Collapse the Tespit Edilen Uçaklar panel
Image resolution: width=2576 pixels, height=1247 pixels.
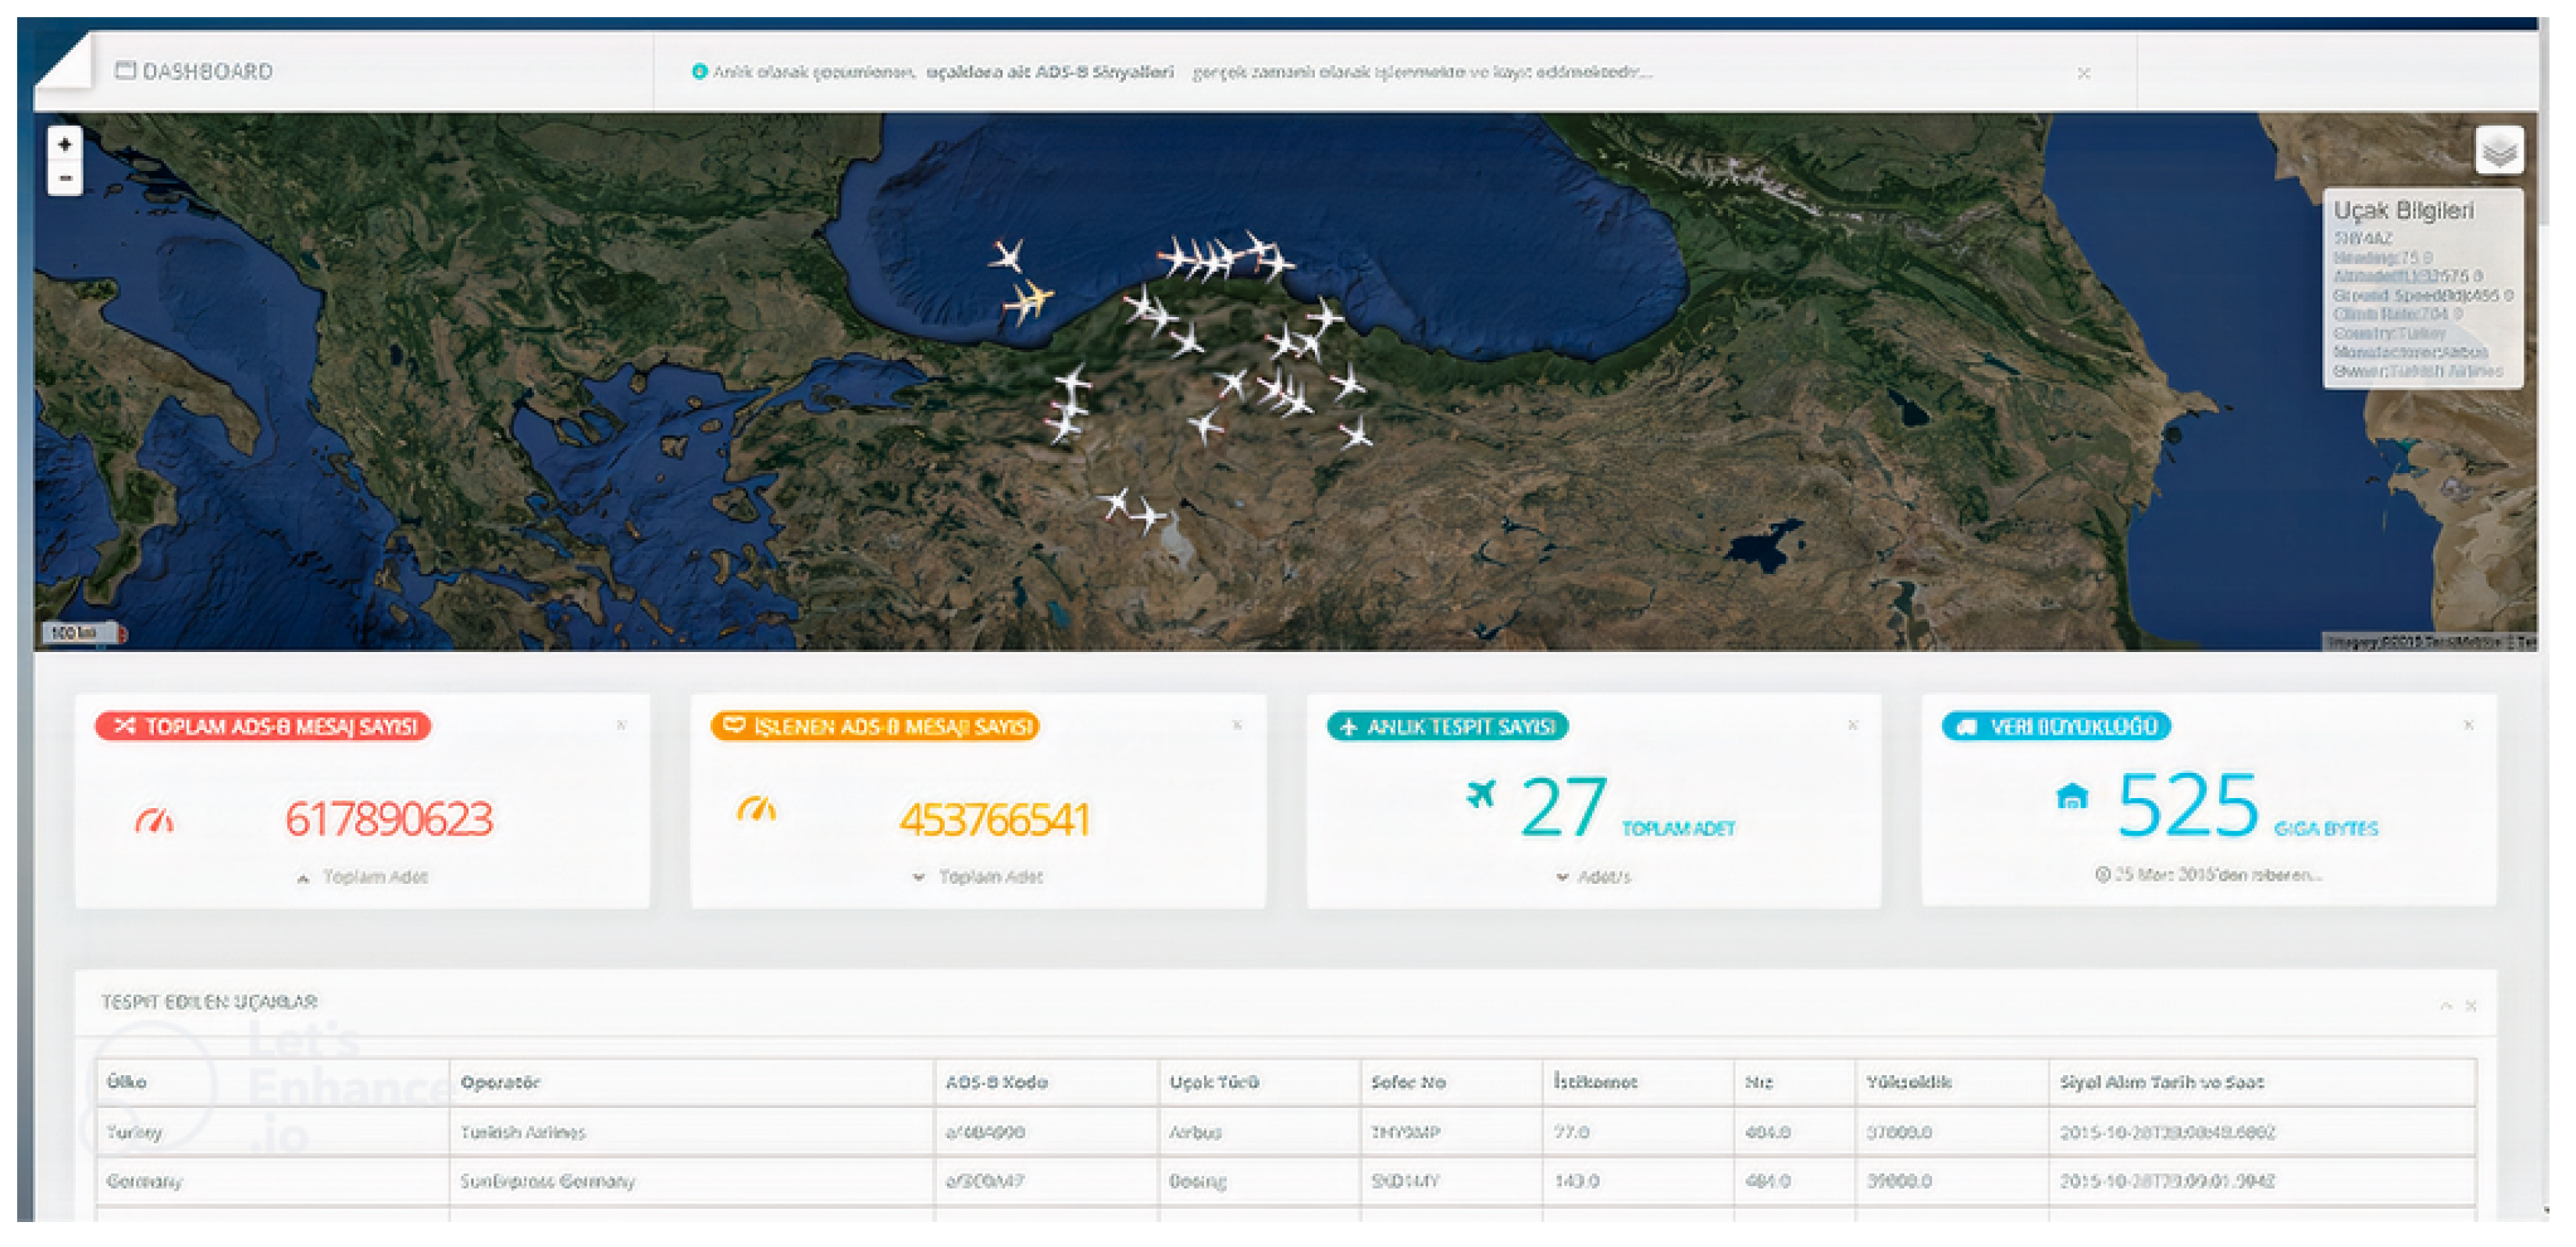tap(2446, 1006)
